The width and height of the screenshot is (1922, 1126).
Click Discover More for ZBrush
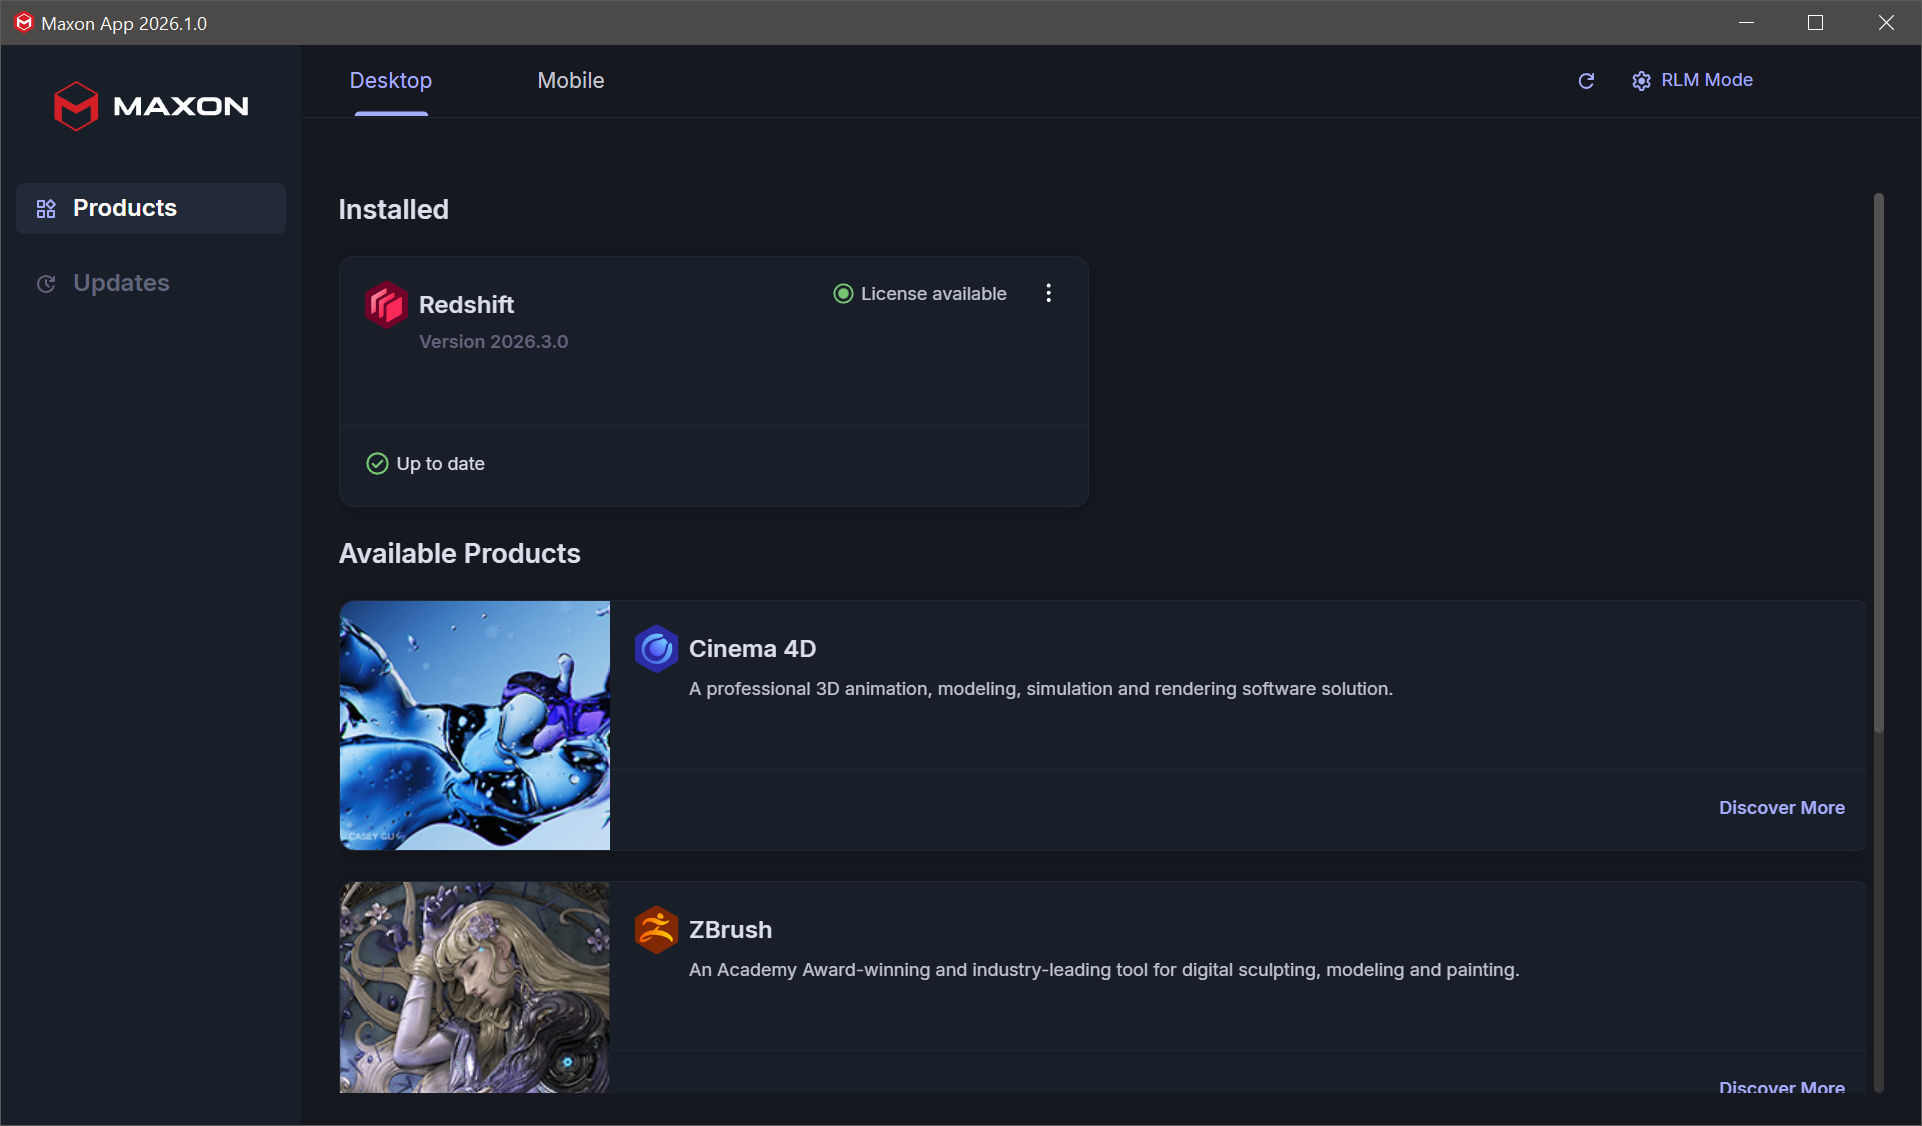pos(1782,1086)
